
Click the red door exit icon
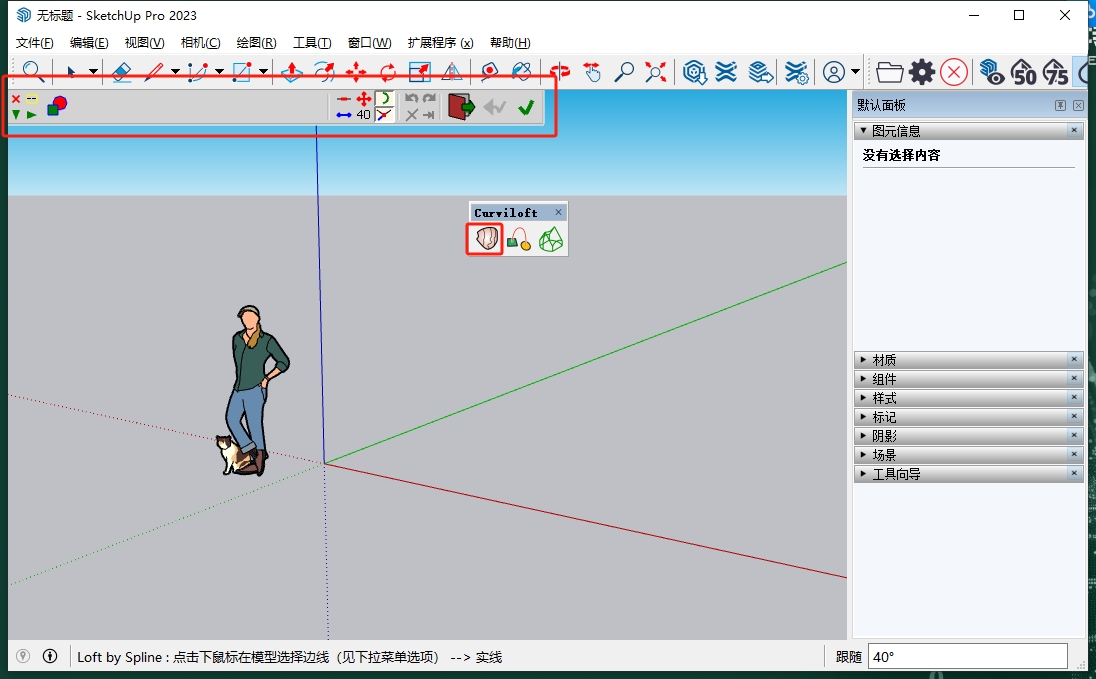coord(460,107)
